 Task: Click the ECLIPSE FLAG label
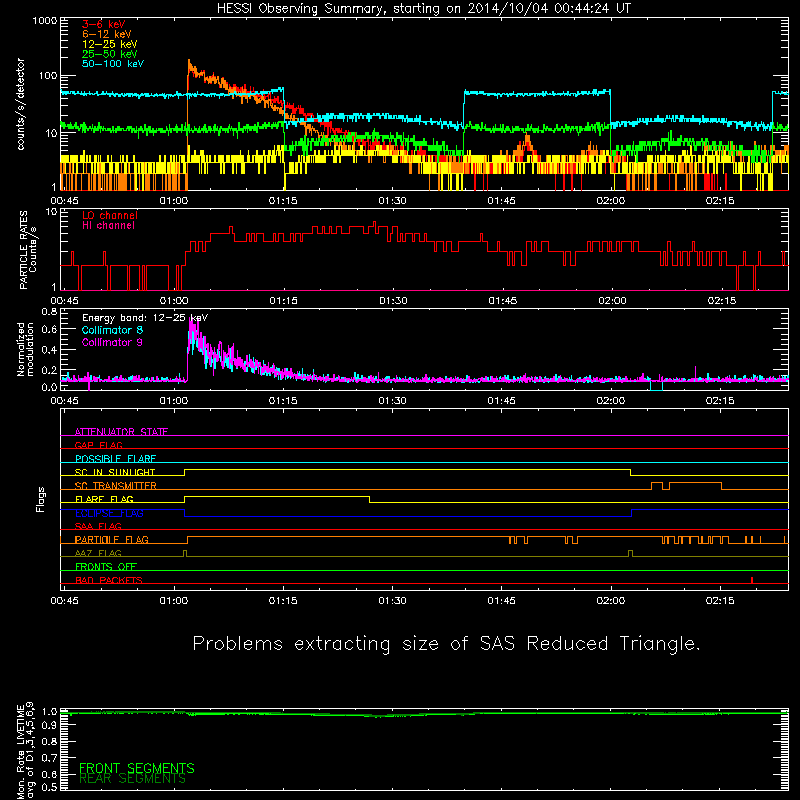click(x=109, y=513)
